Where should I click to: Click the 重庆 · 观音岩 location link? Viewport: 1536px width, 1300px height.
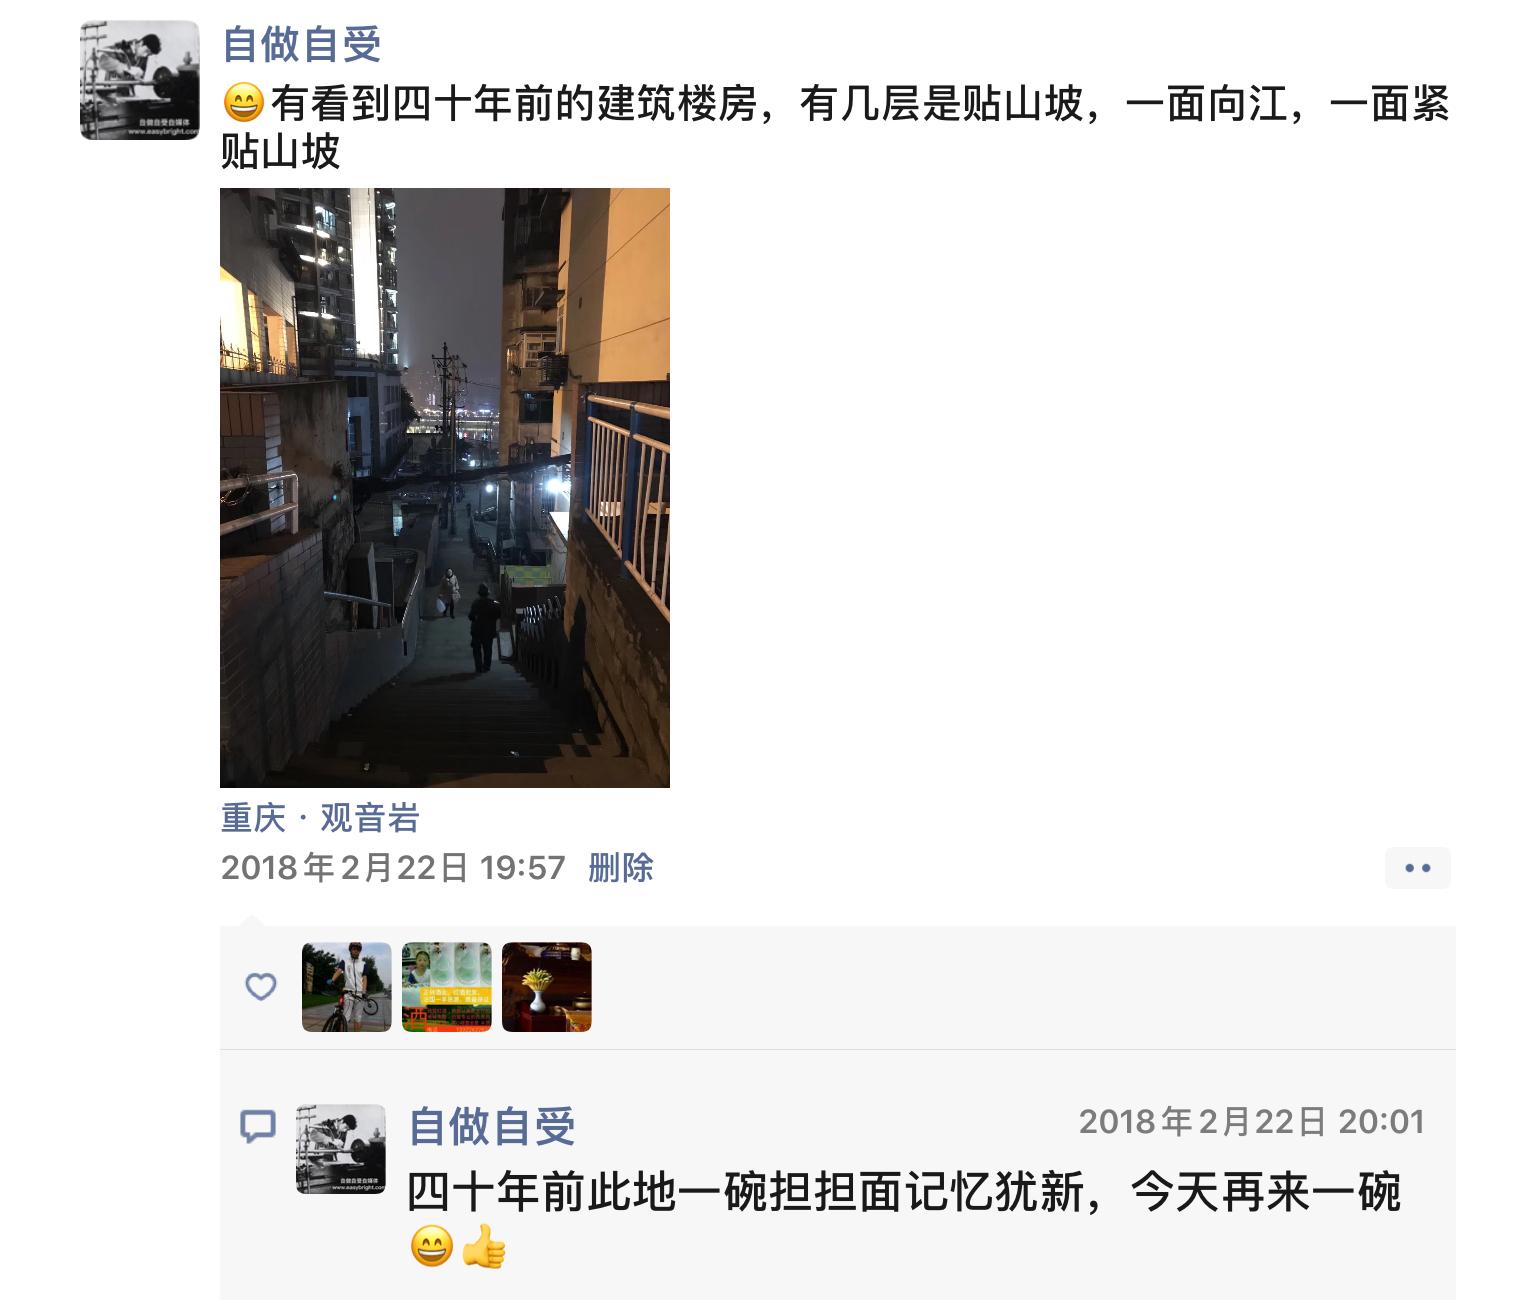tap(320, 818)
